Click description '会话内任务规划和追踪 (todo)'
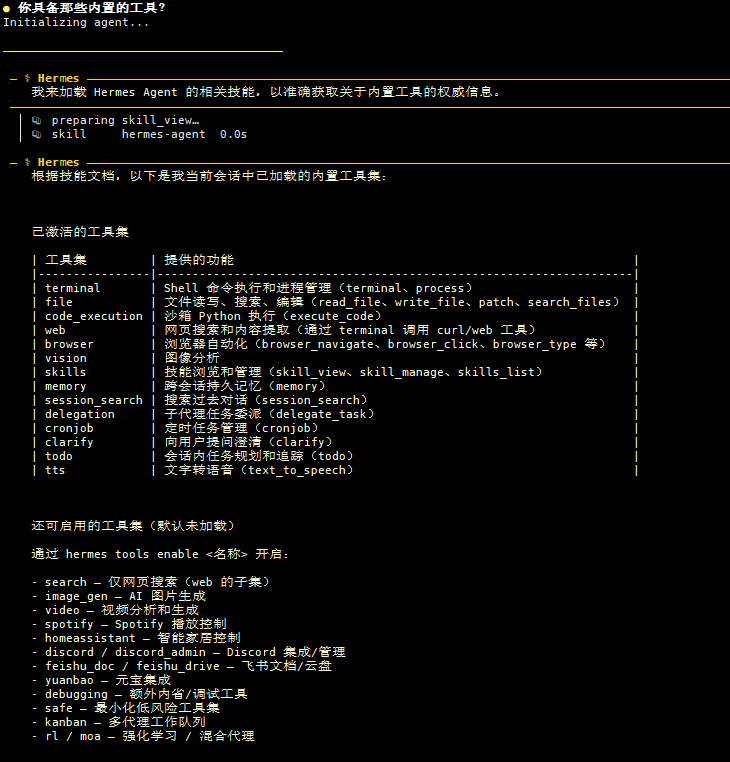This screenshot has height=762, width=730. tap(259, 456)
